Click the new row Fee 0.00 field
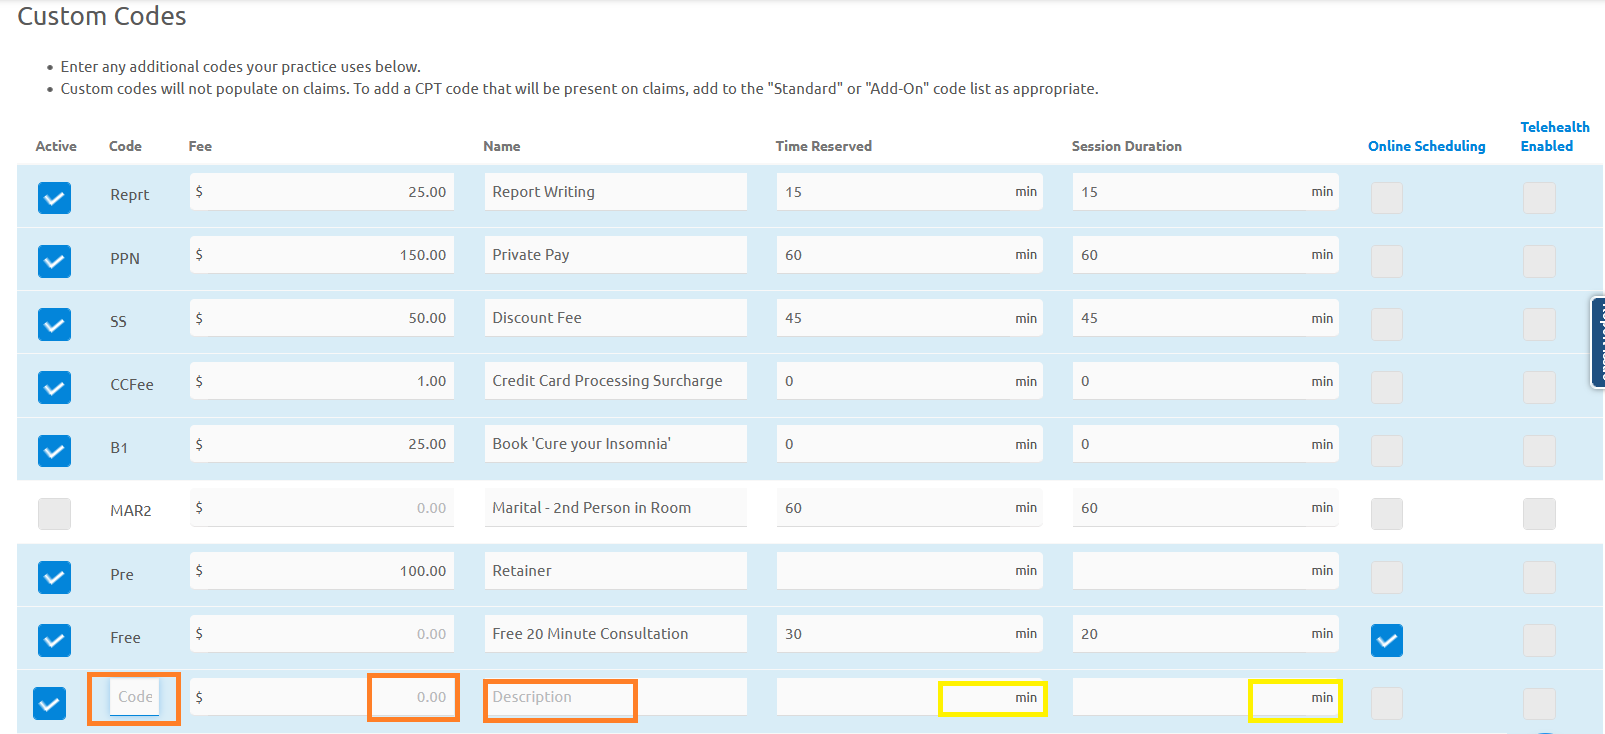Image resolution: width=1605 pixels, height=734 pixels. point(322,697)
